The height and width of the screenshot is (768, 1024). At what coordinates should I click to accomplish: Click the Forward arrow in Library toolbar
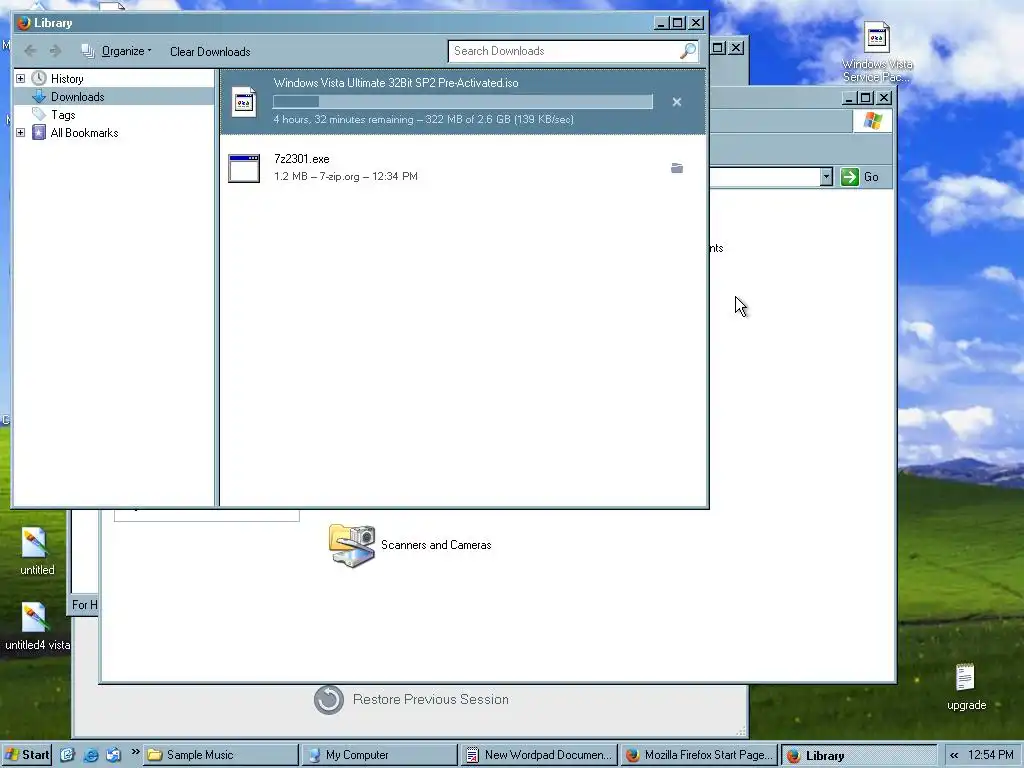pos(56,51)
